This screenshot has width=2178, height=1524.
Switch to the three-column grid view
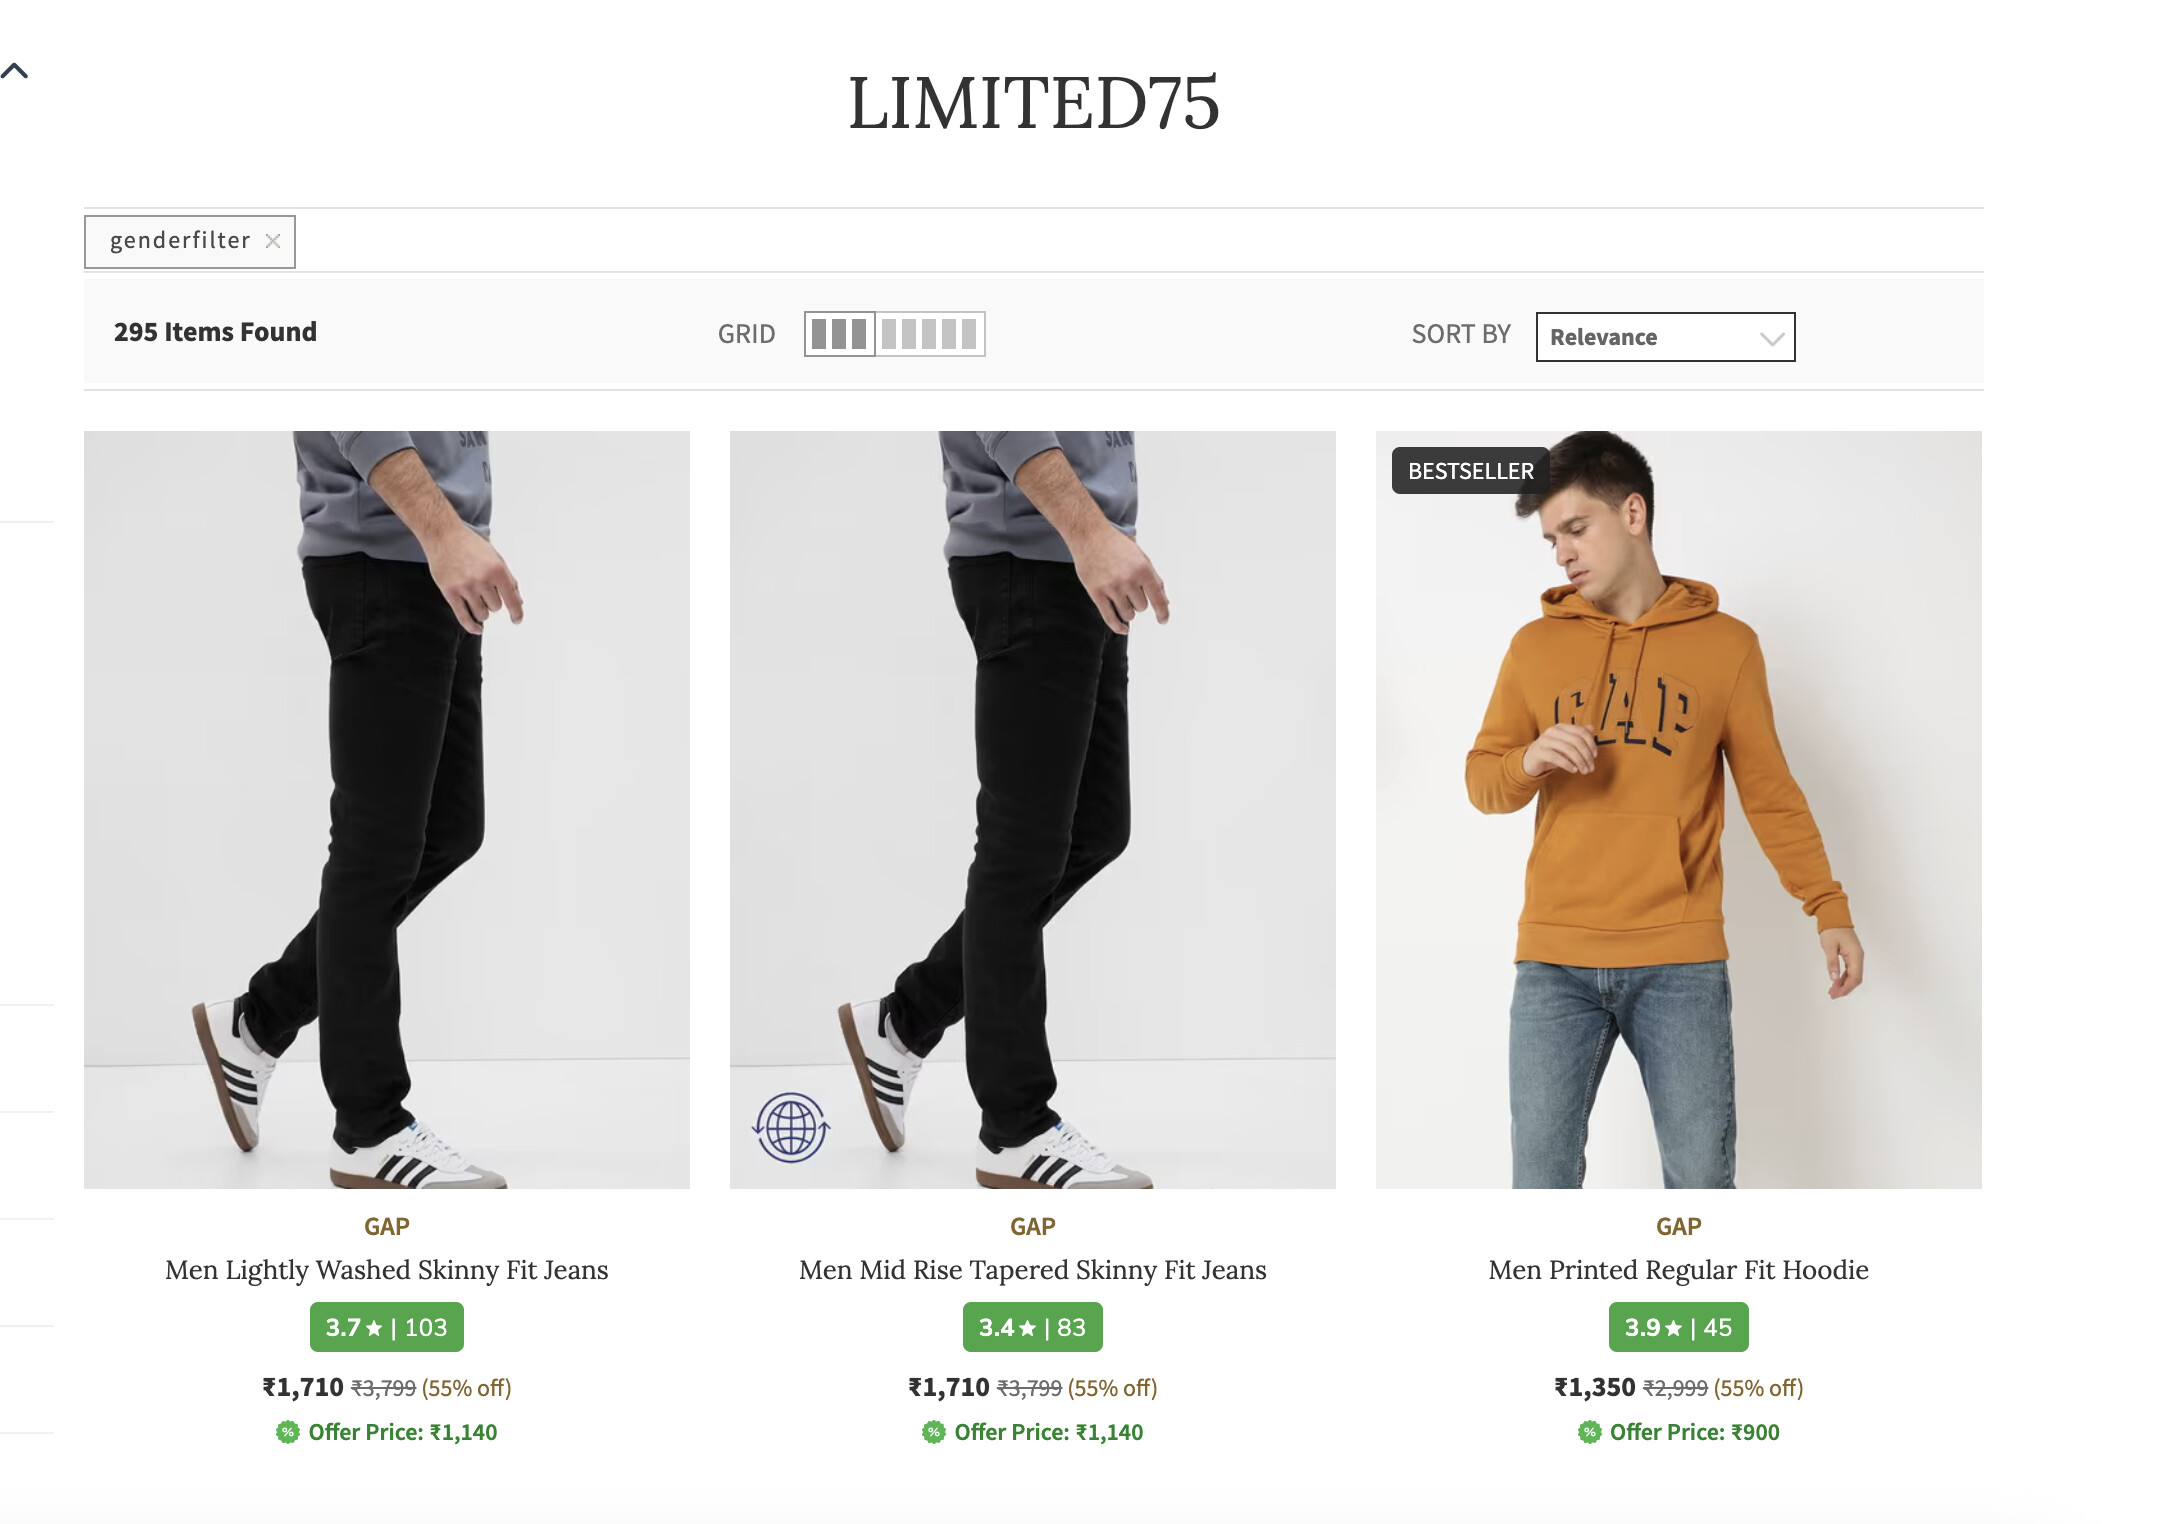tap(839, 334)
